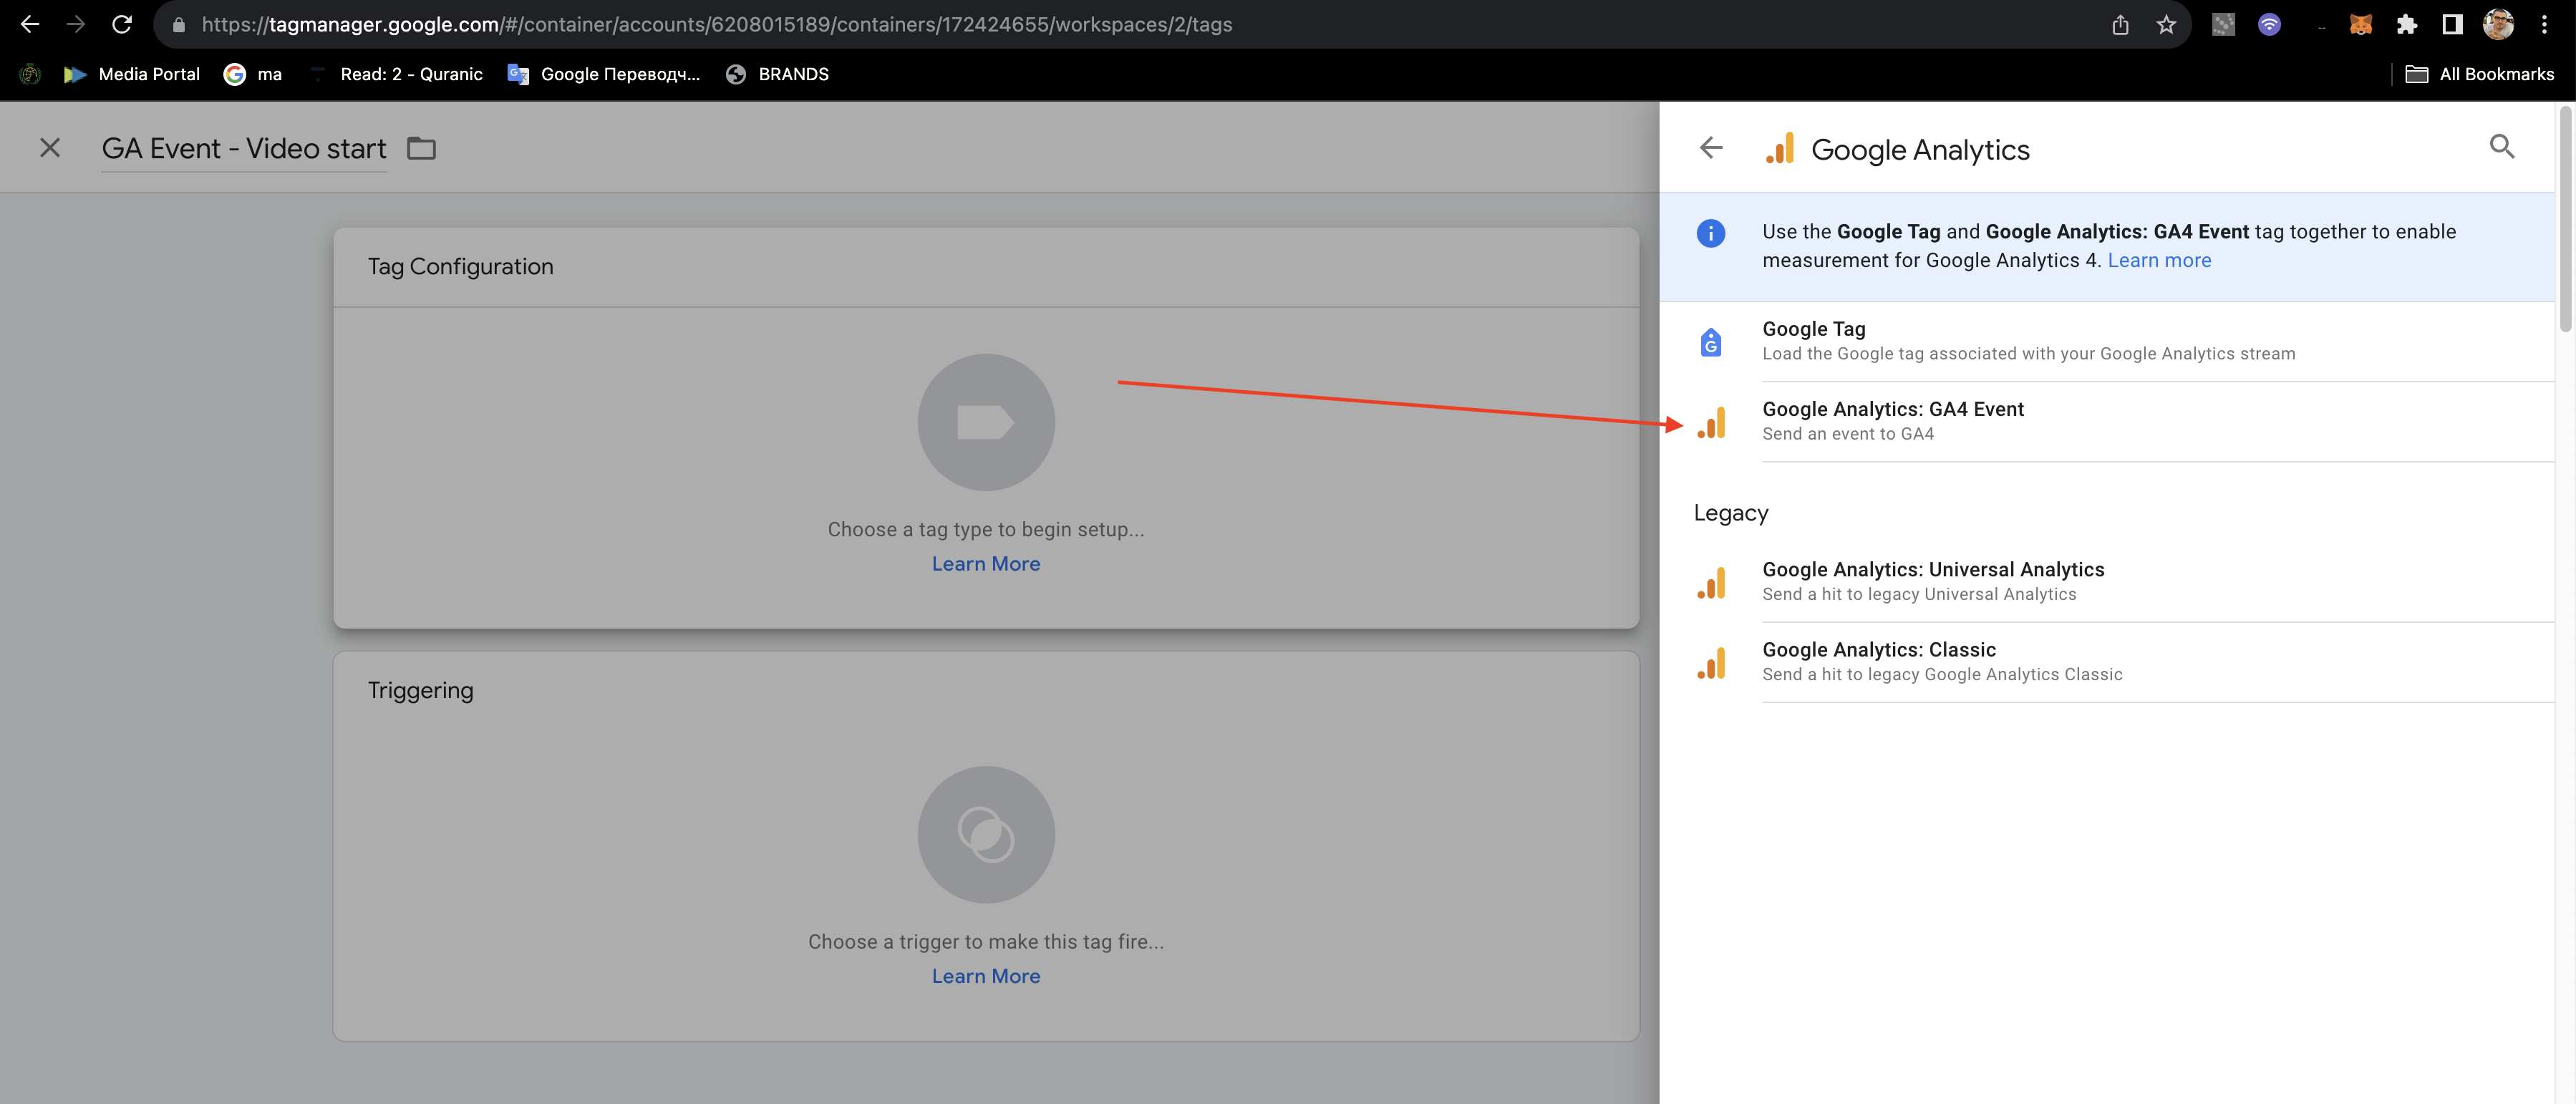Go back from Google Analytics panel
2576x1104 pixels.
click(1711, 148)
